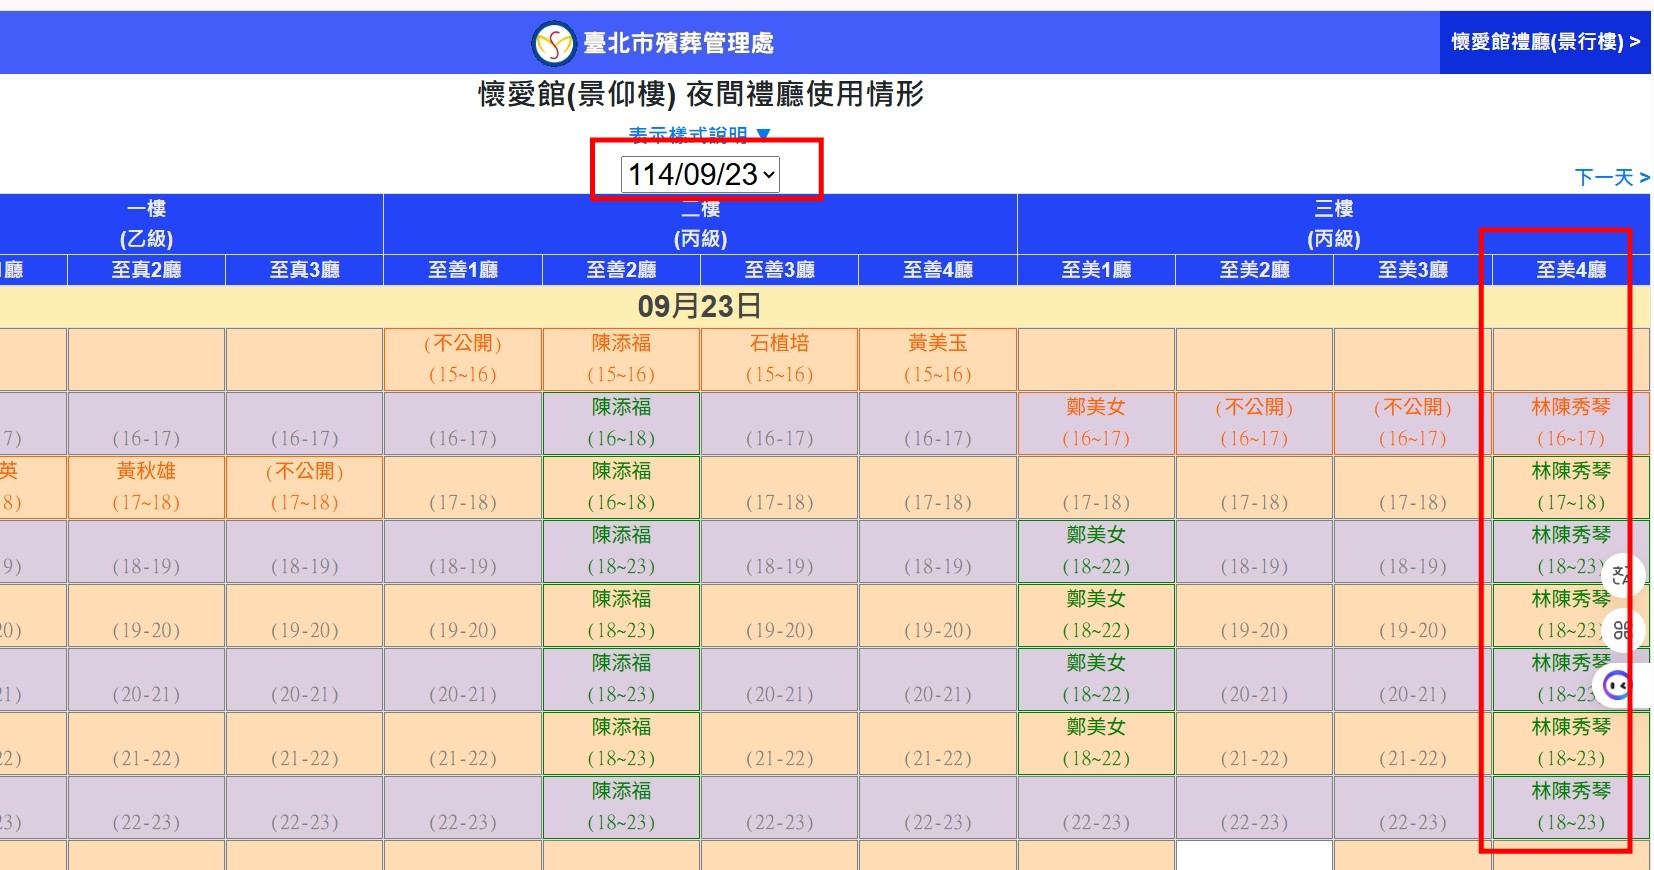1654x870 pixels.
Task: Click 黃秋雄 17~18 booking cell
Action: point(146,487)
